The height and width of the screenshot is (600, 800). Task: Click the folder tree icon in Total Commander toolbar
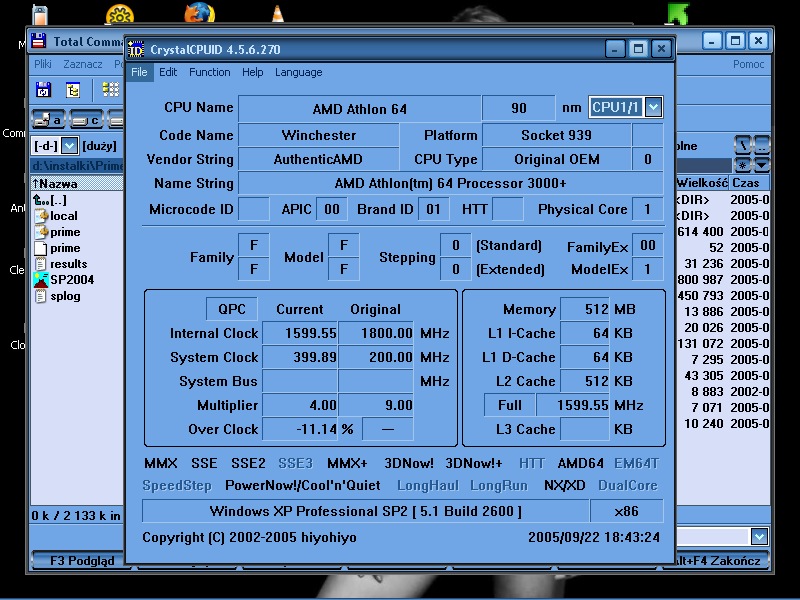click(x=73, y=90)
